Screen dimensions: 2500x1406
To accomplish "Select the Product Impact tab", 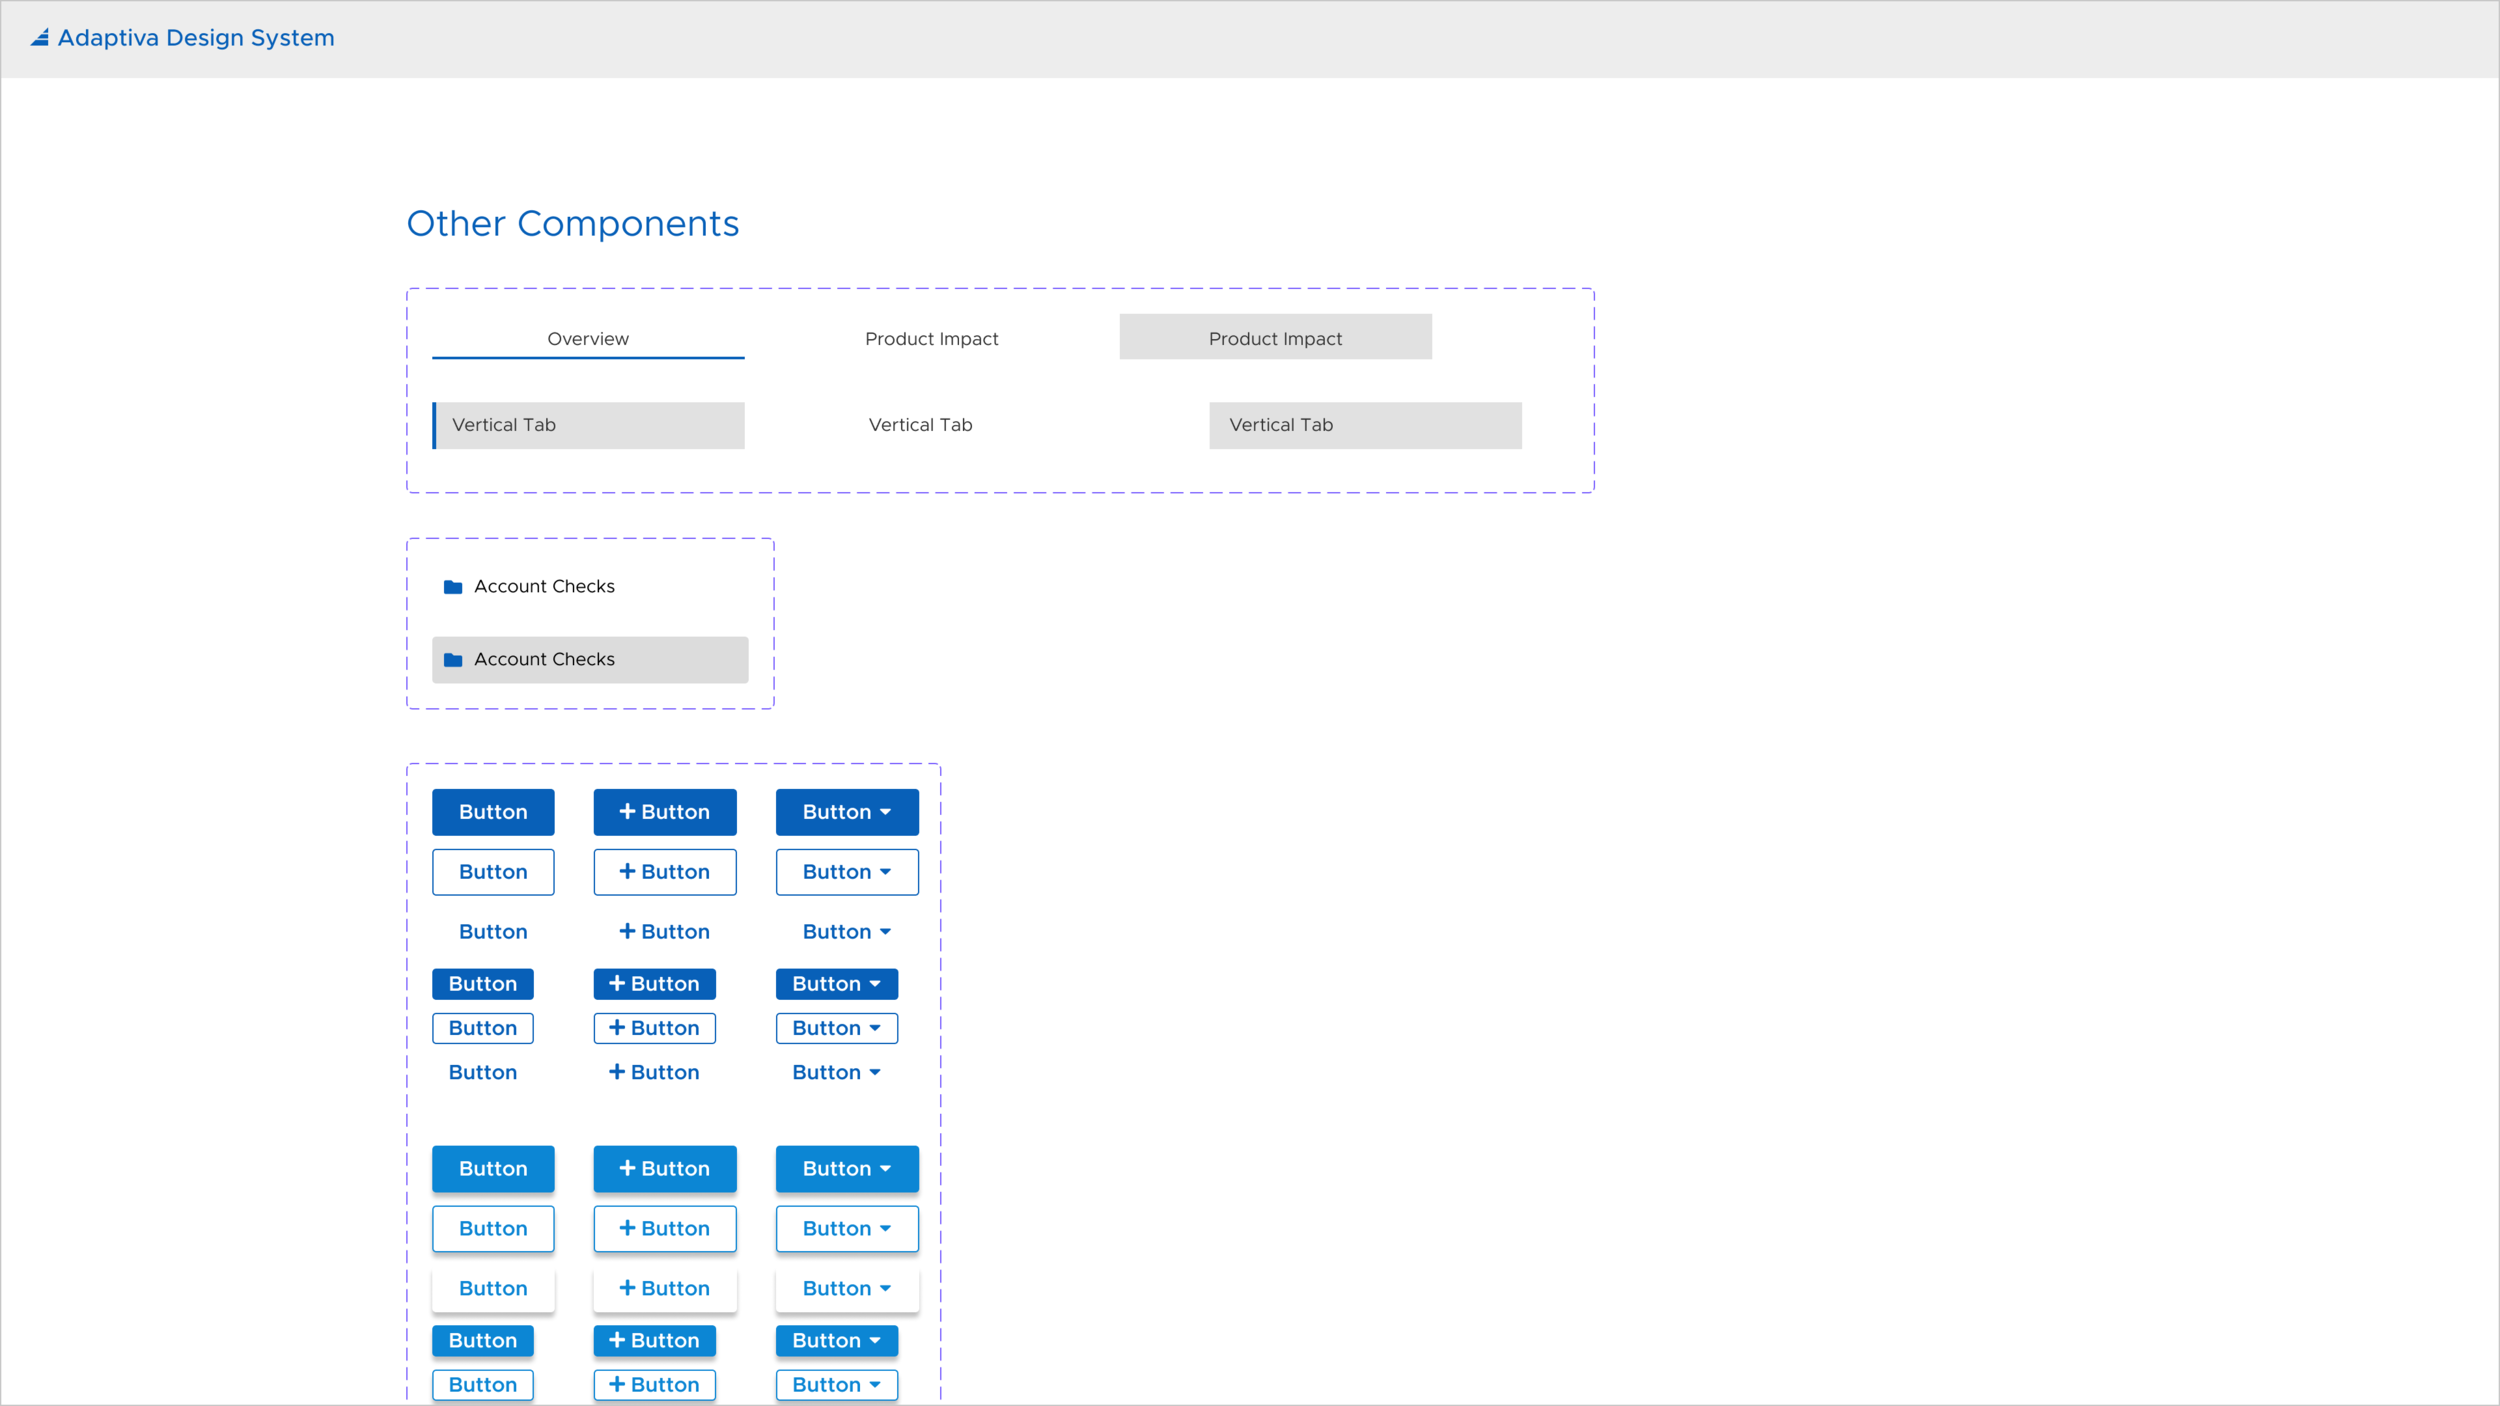I will (x=931, y=338).
